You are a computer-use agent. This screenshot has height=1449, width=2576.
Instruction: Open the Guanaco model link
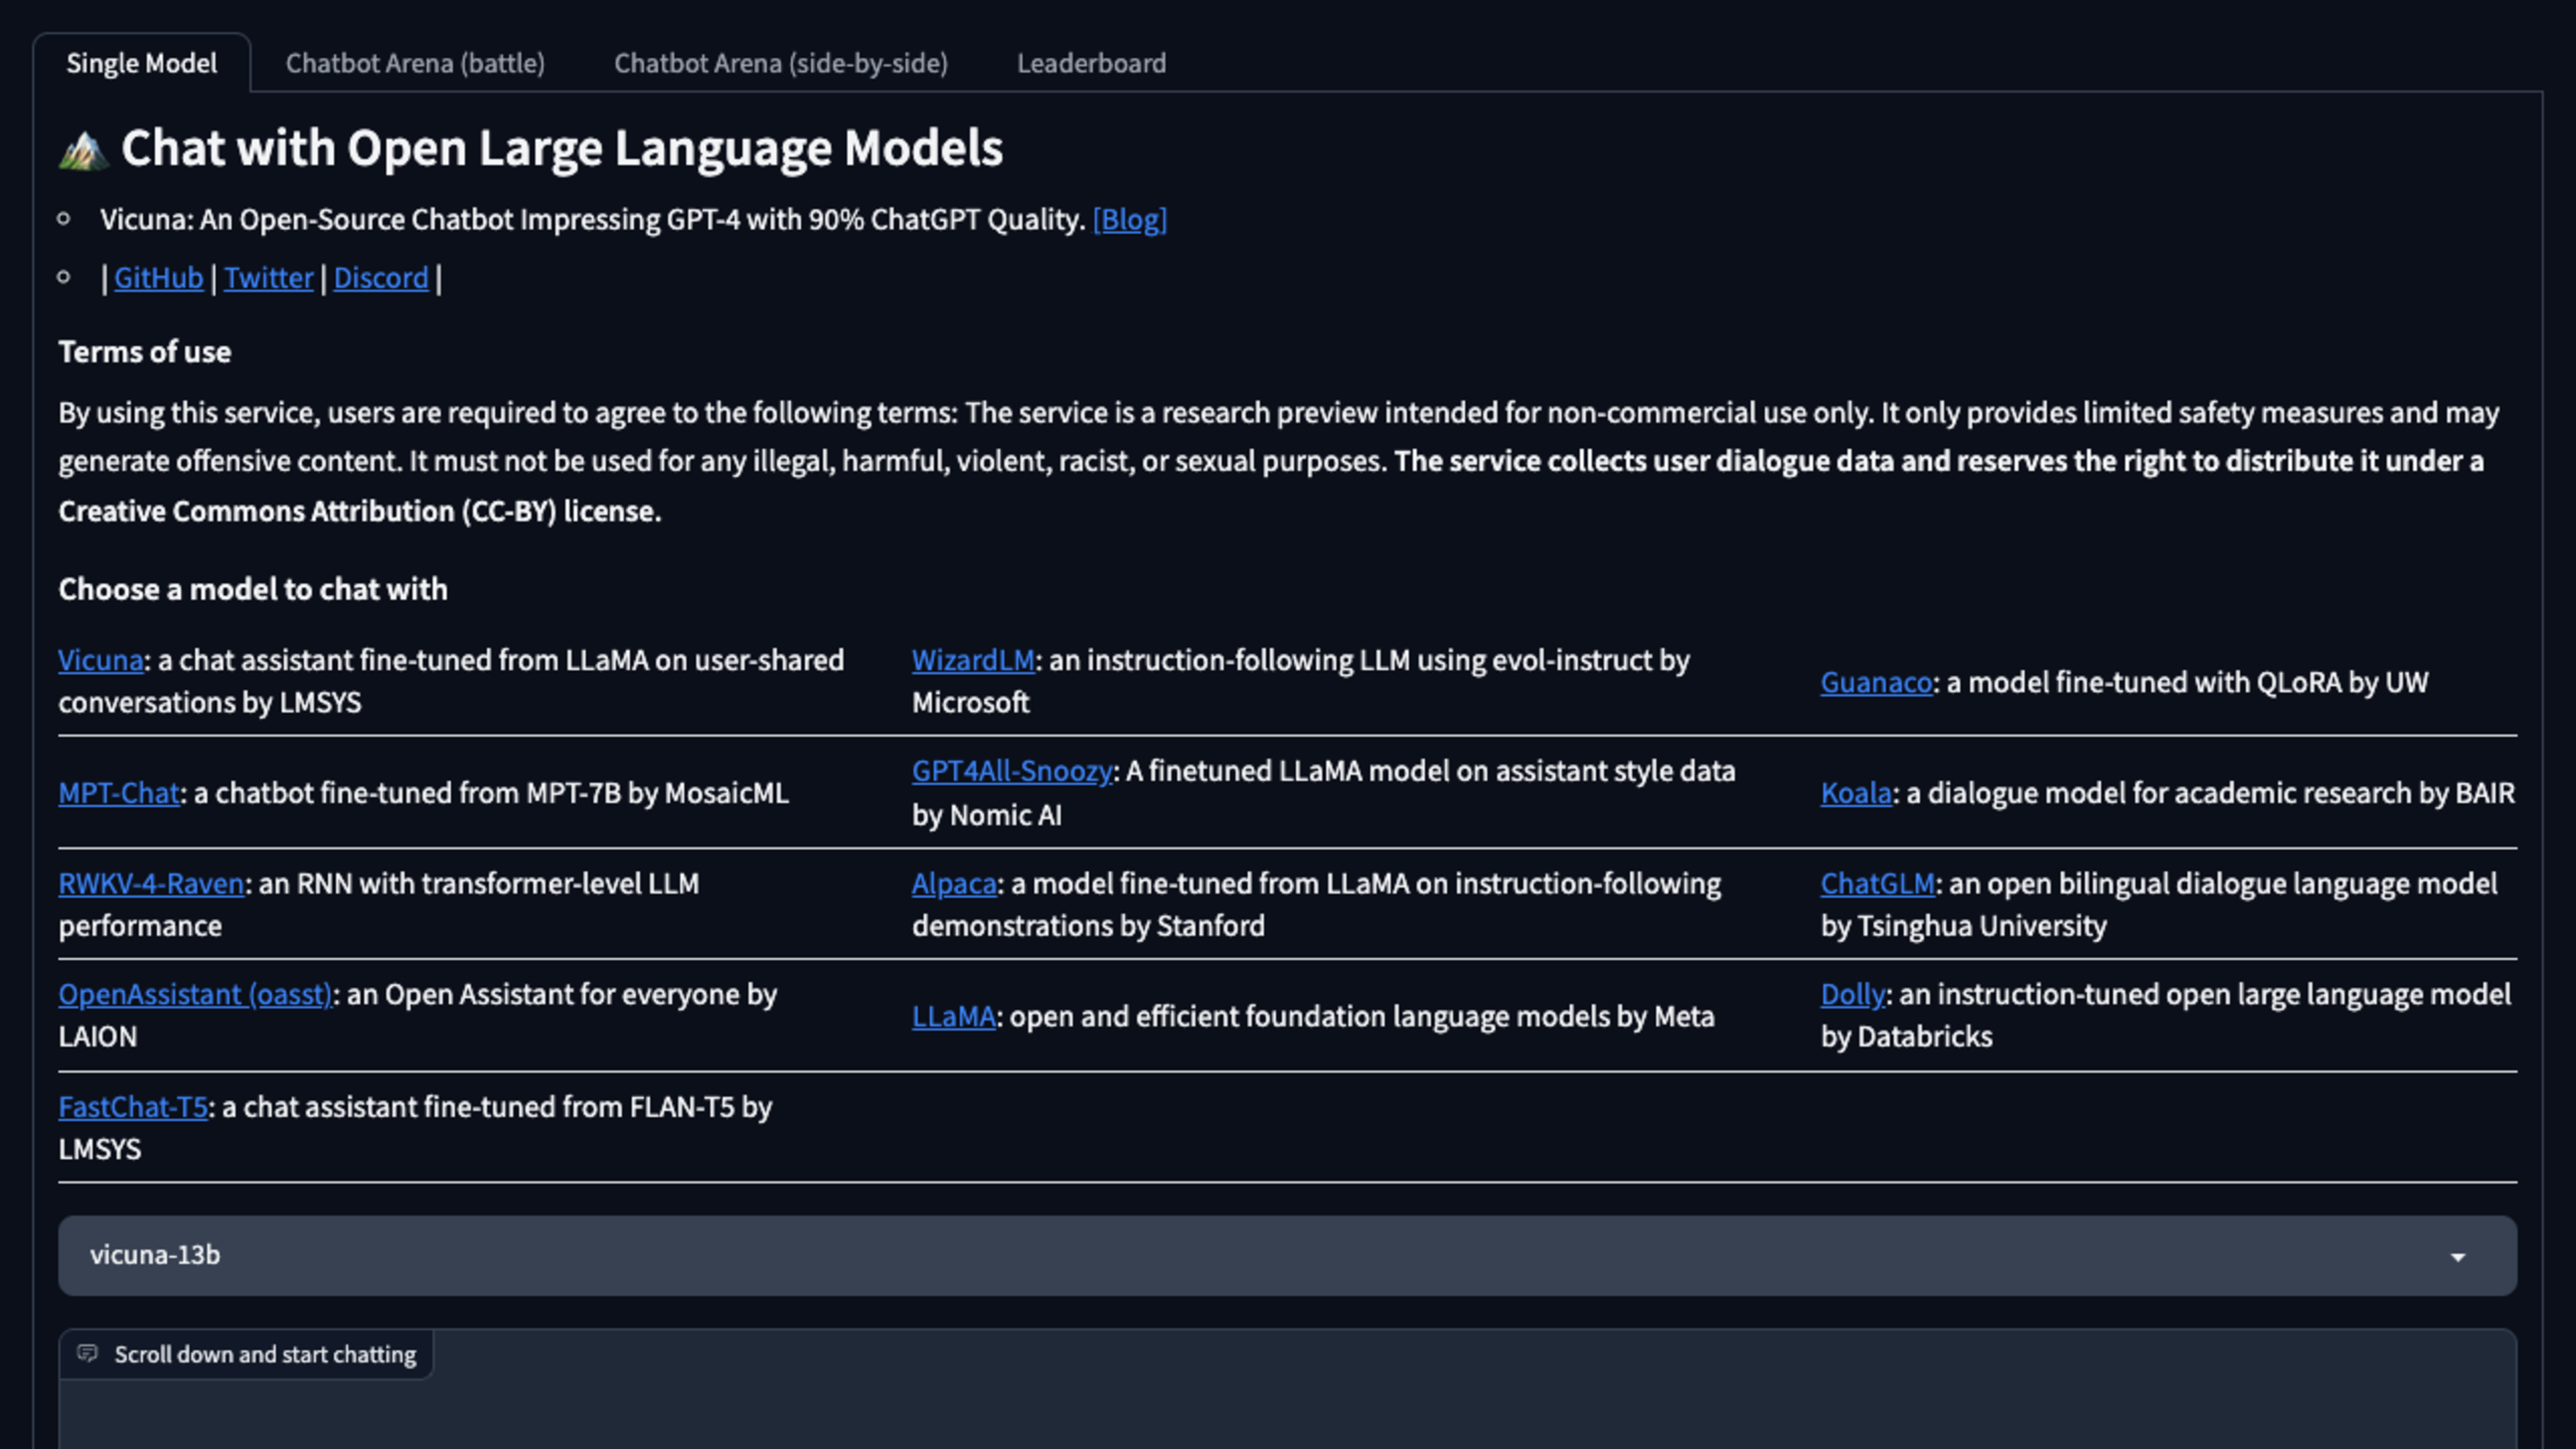coord(1876,682)
